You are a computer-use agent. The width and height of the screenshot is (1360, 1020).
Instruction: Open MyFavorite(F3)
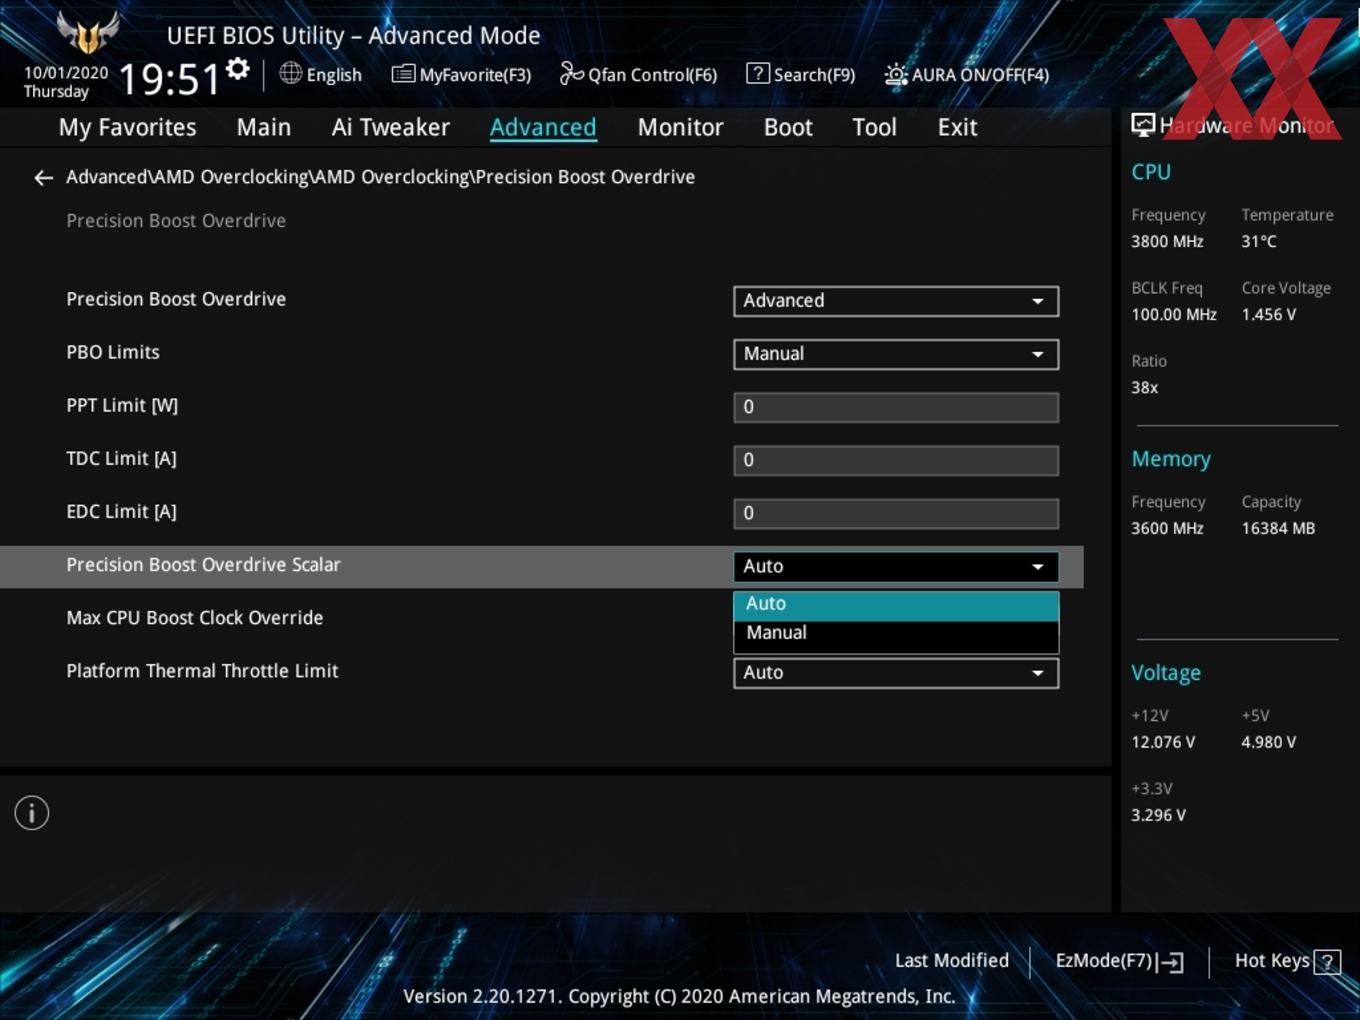click(461, 74)
